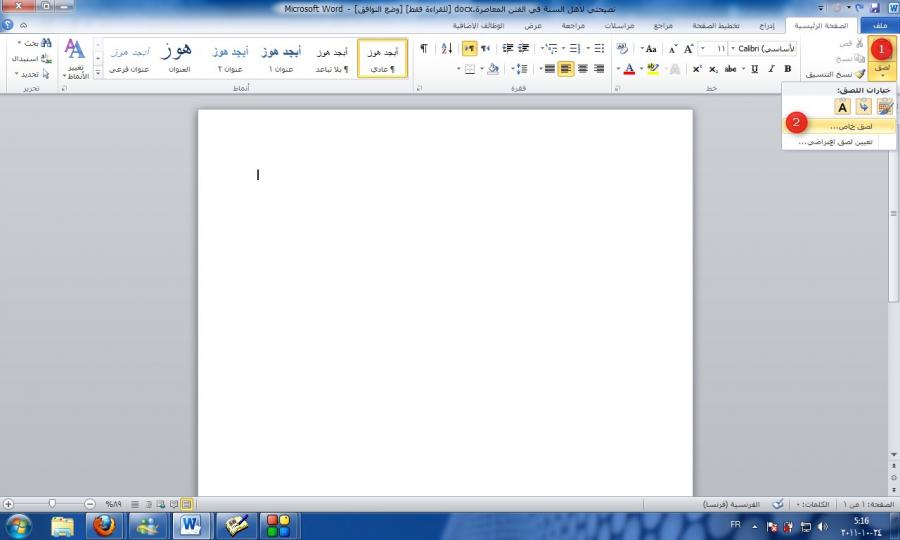Click the Sort A-Z icon

pos(446,48)
